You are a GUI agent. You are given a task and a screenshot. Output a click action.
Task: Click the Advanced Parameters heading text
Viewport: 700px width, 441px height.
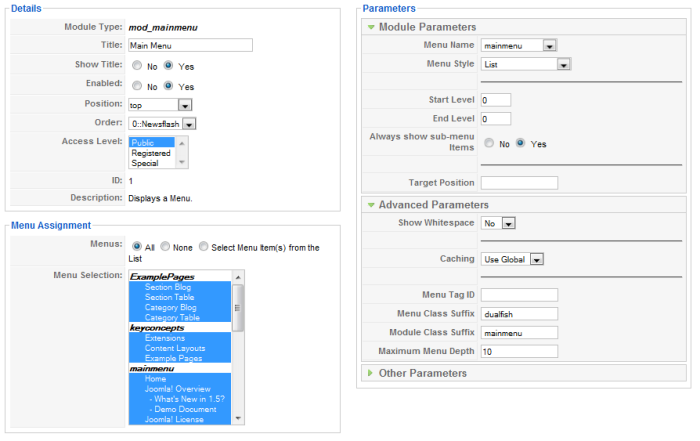pyautogui.click(x=433, y=205)
